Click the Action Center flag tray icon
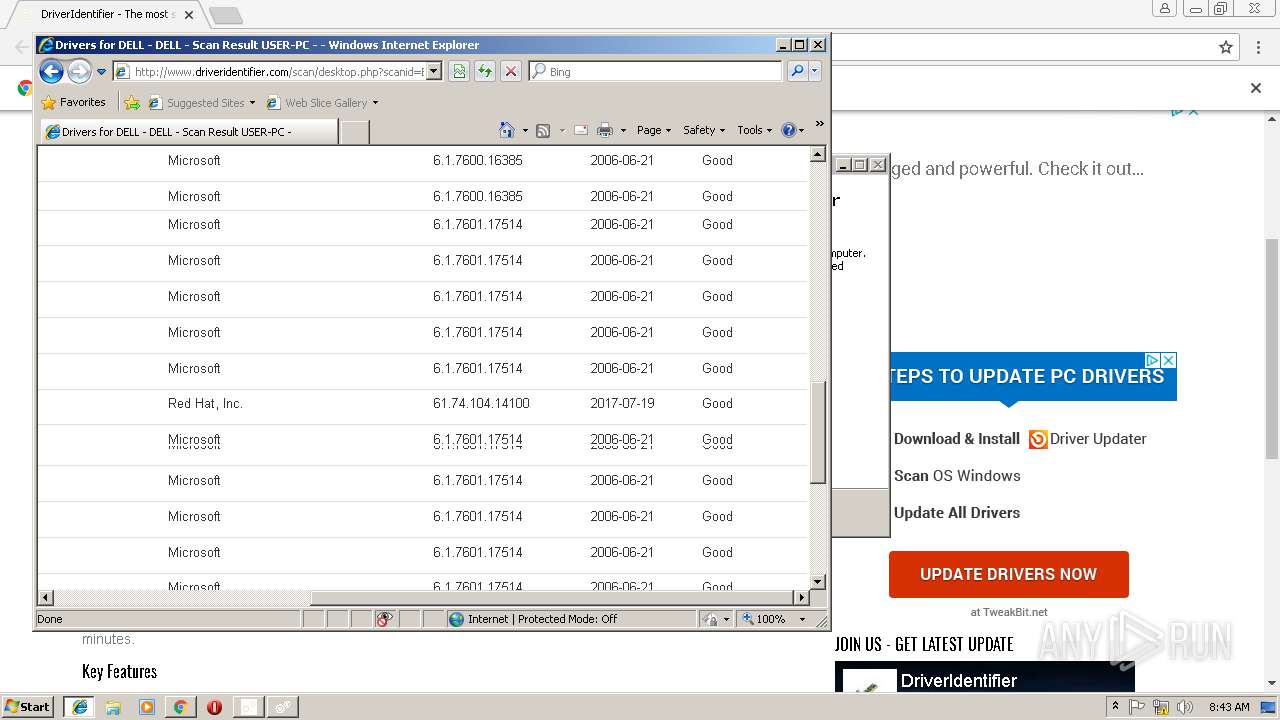Screen dimensions: 1280x720 point(1137,707)
